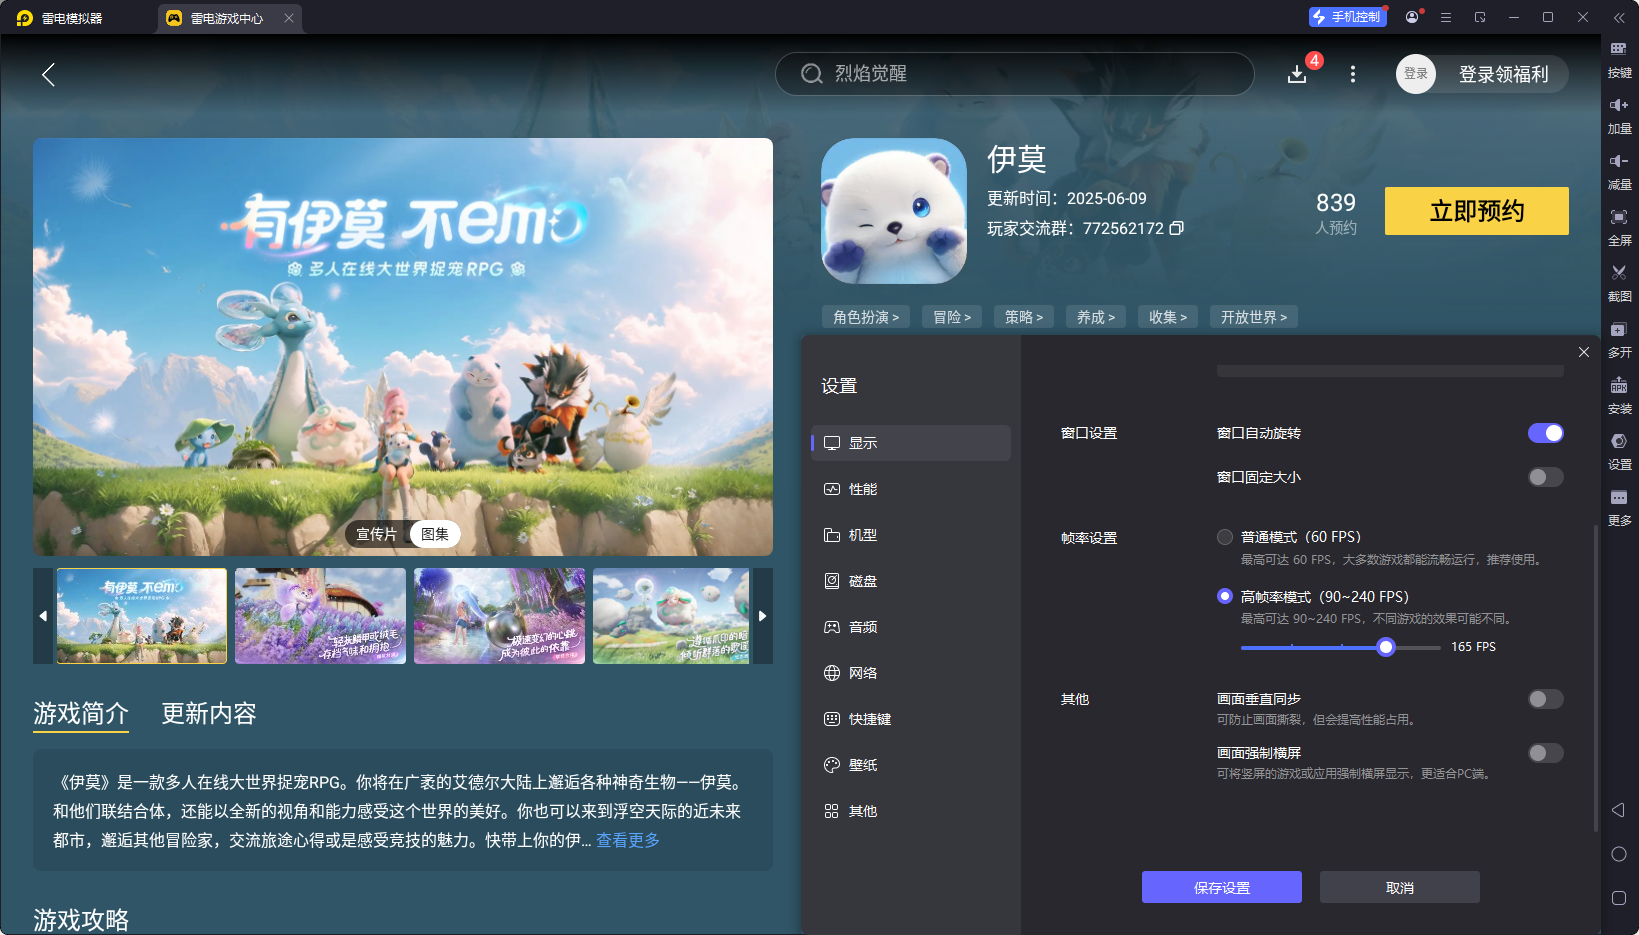Screen dimensions: 1639x935
Task: Expand the 角色扮演 category tag
Action: [866, 317]
